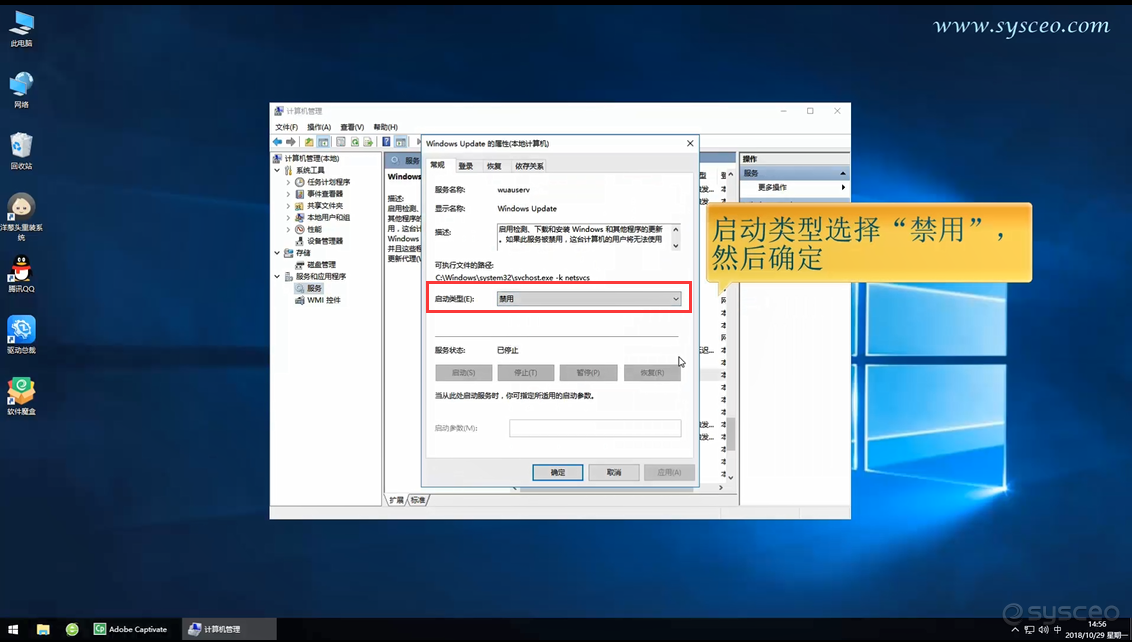Expand the 任务计划程序 tree node

pyautogui.click(x=288, y=182)
